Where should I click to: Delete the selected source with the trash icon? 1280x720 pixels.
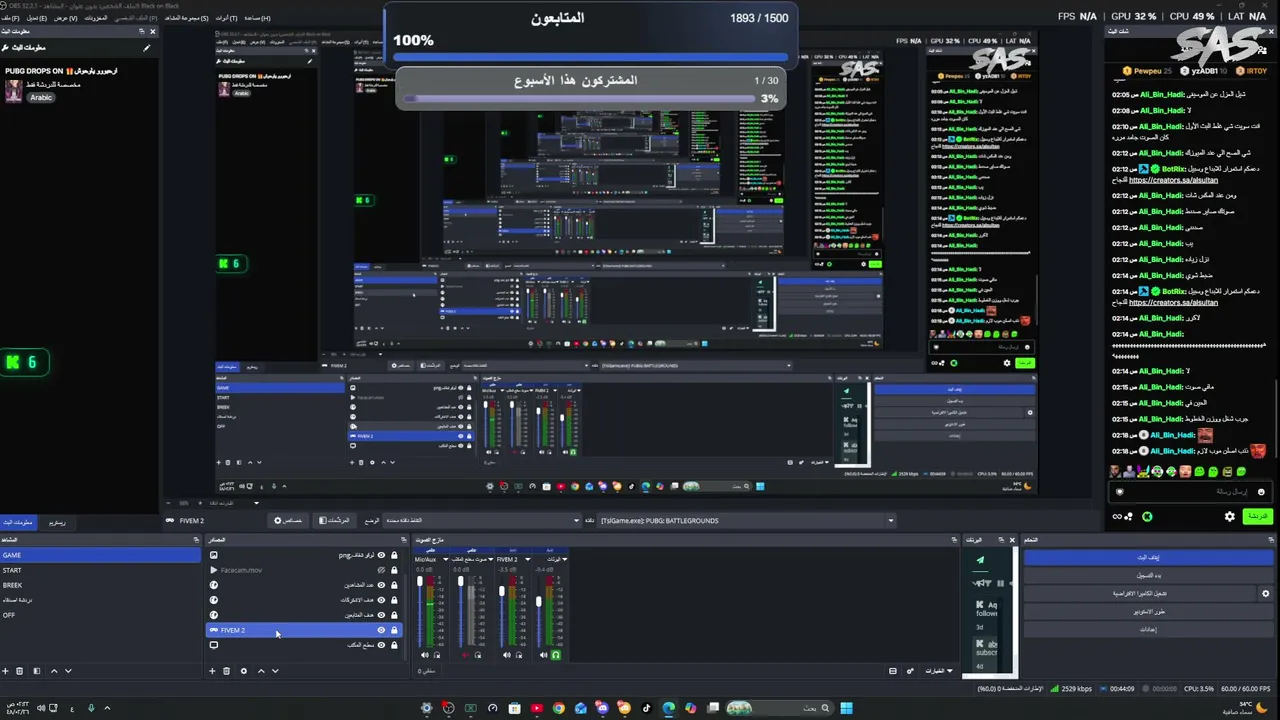(227, 671)
